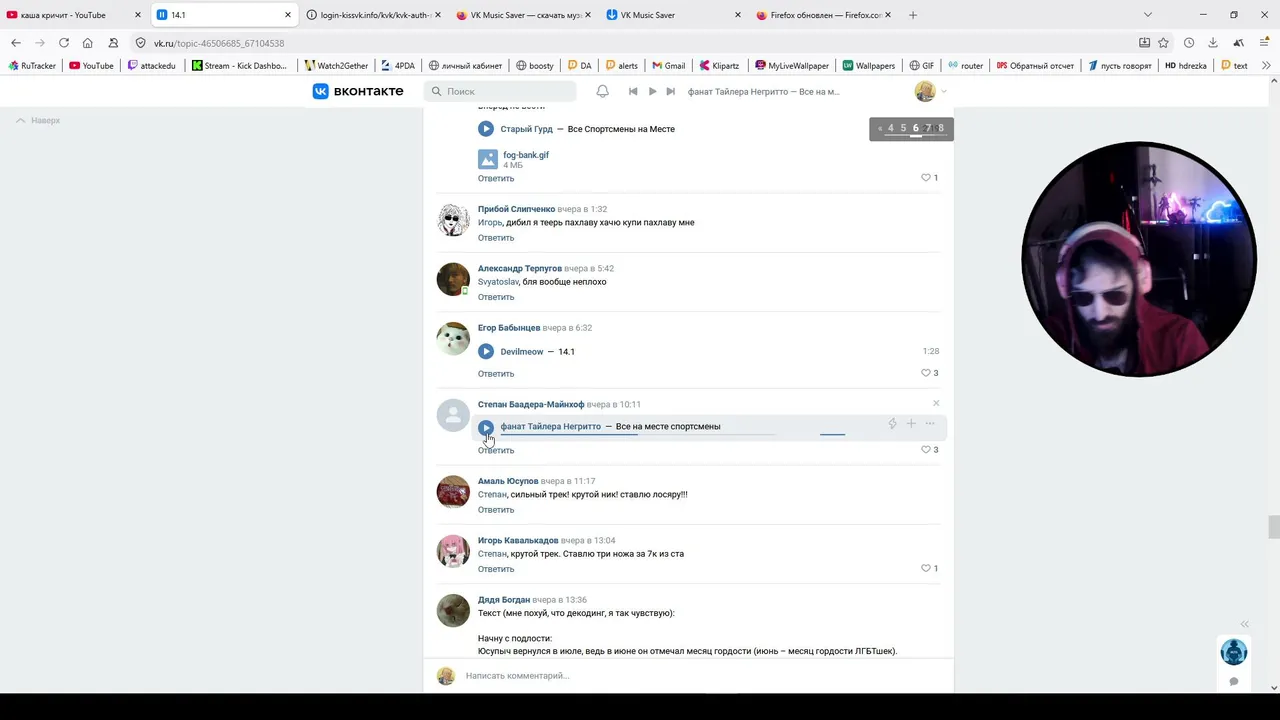Open more options dots on hovered track

coord(930,424)
